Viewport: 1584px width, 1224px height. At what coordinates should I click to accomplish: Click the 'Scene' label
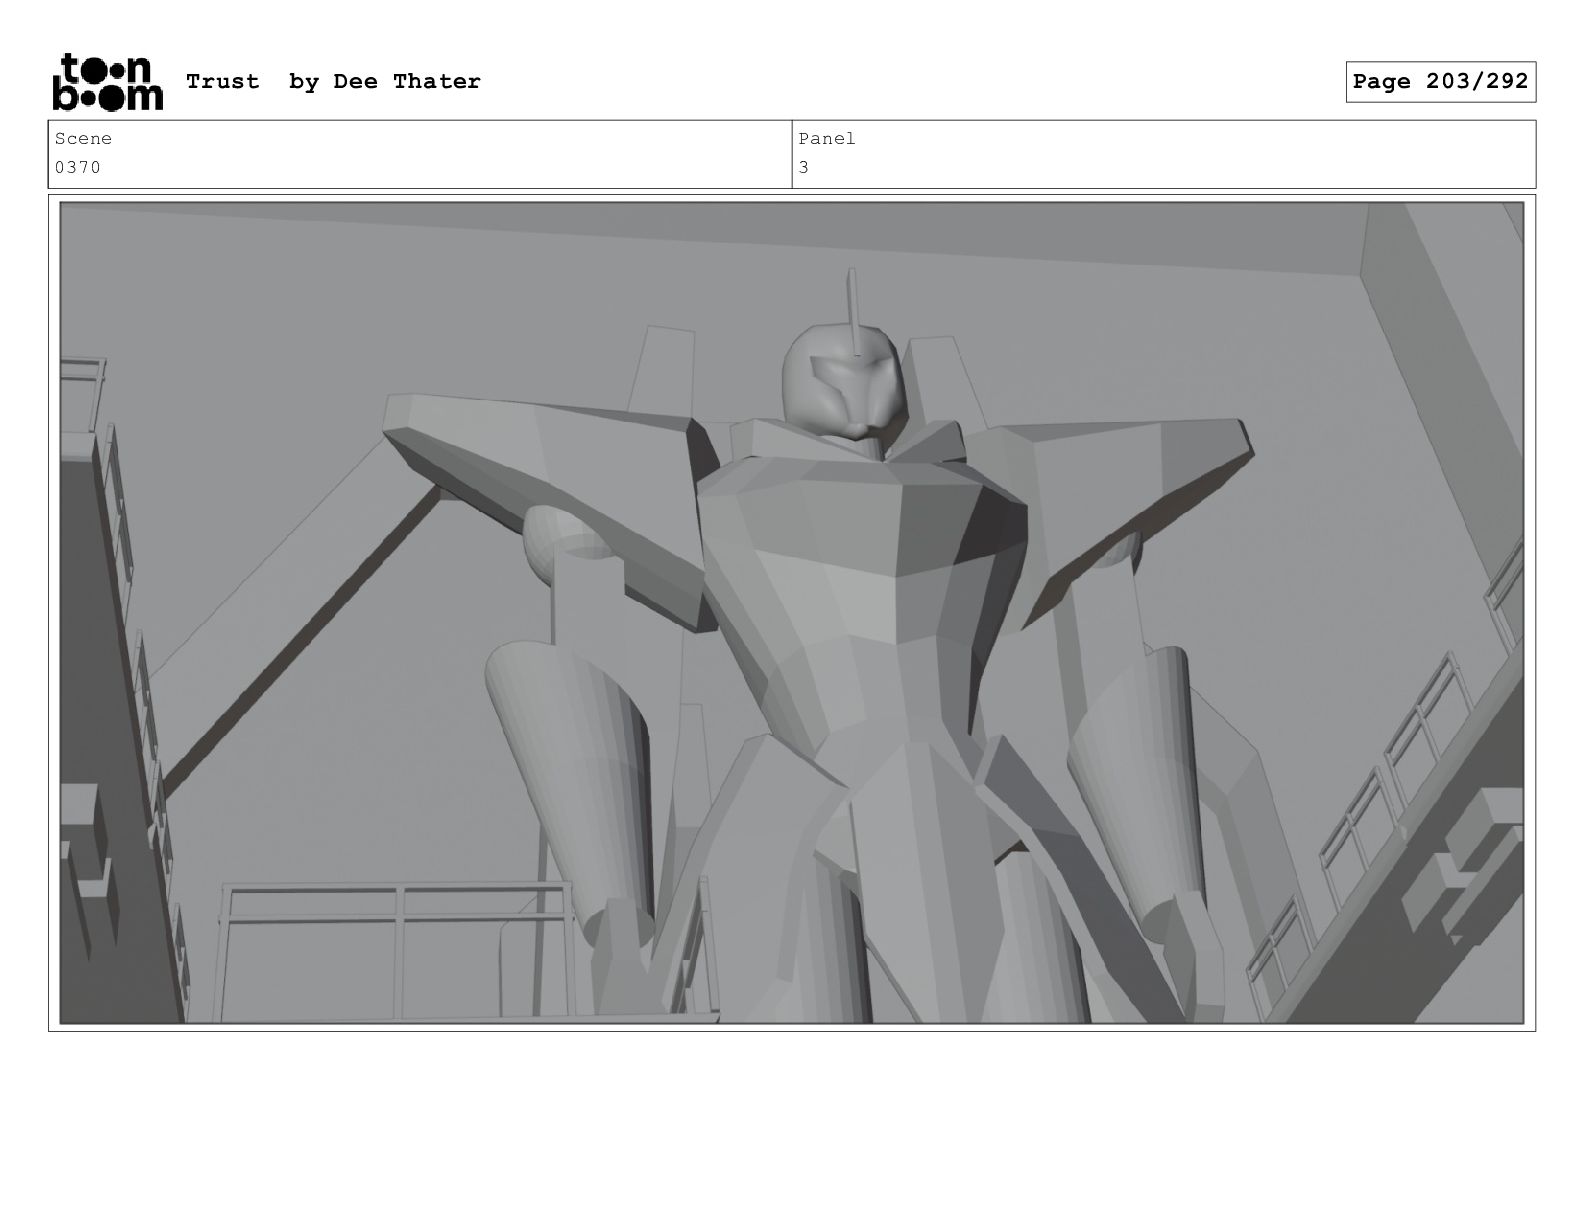83,139
